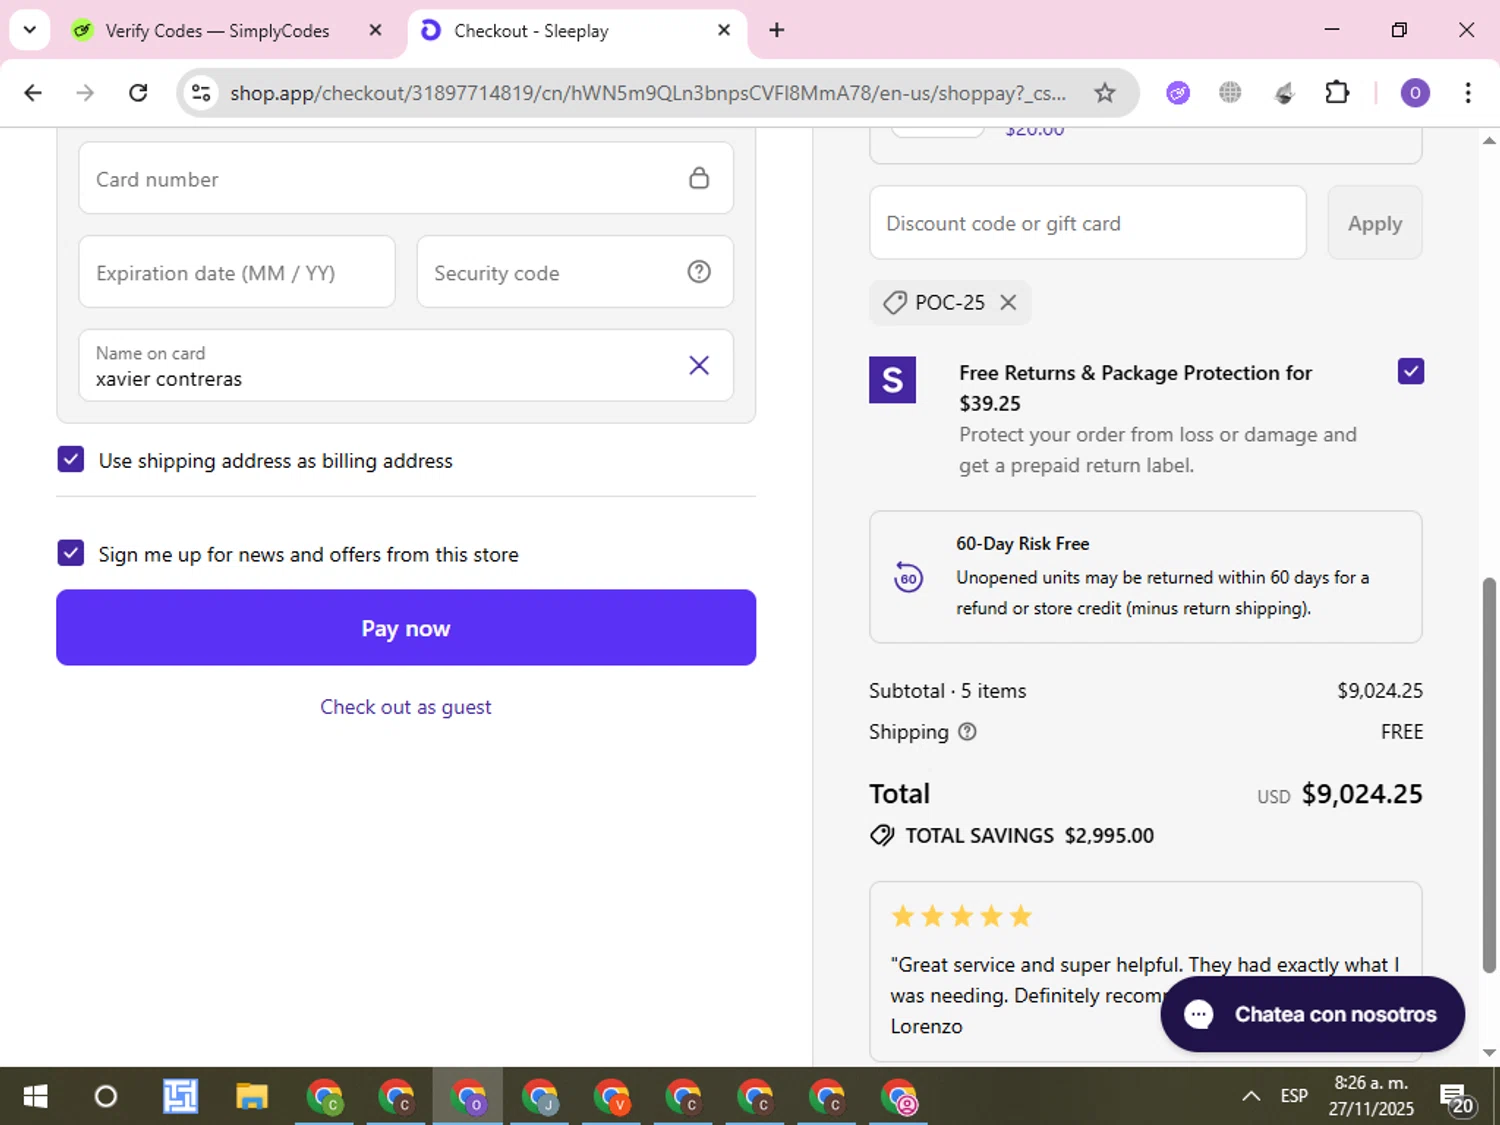Click the total savings tag icon
The width and height of the screenshot is (1500, 1125).
pyautogui.click(x=882, y=835)
